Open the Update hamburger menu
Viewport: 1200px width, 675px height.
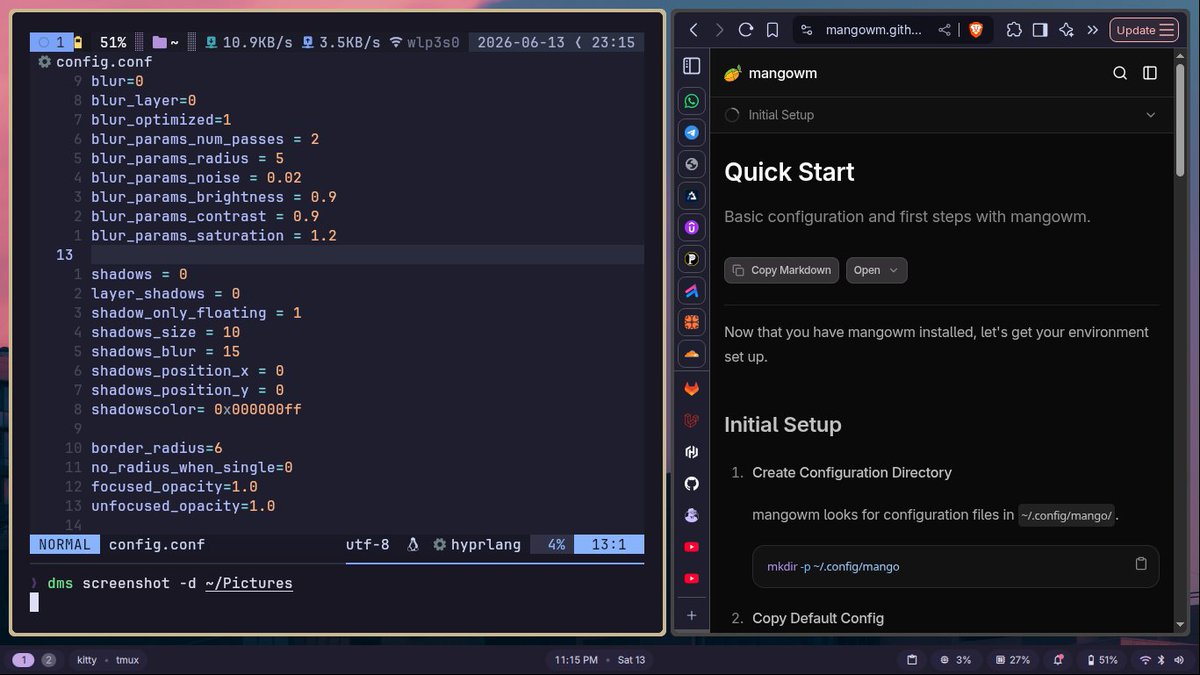coord(1144,30)
